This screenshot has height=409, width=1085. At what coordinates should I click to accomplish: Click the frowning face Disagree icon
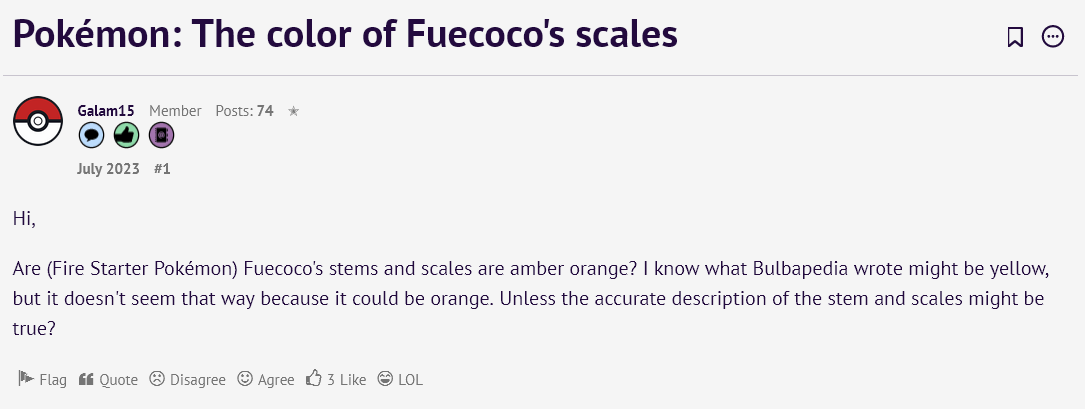[157, 379]
